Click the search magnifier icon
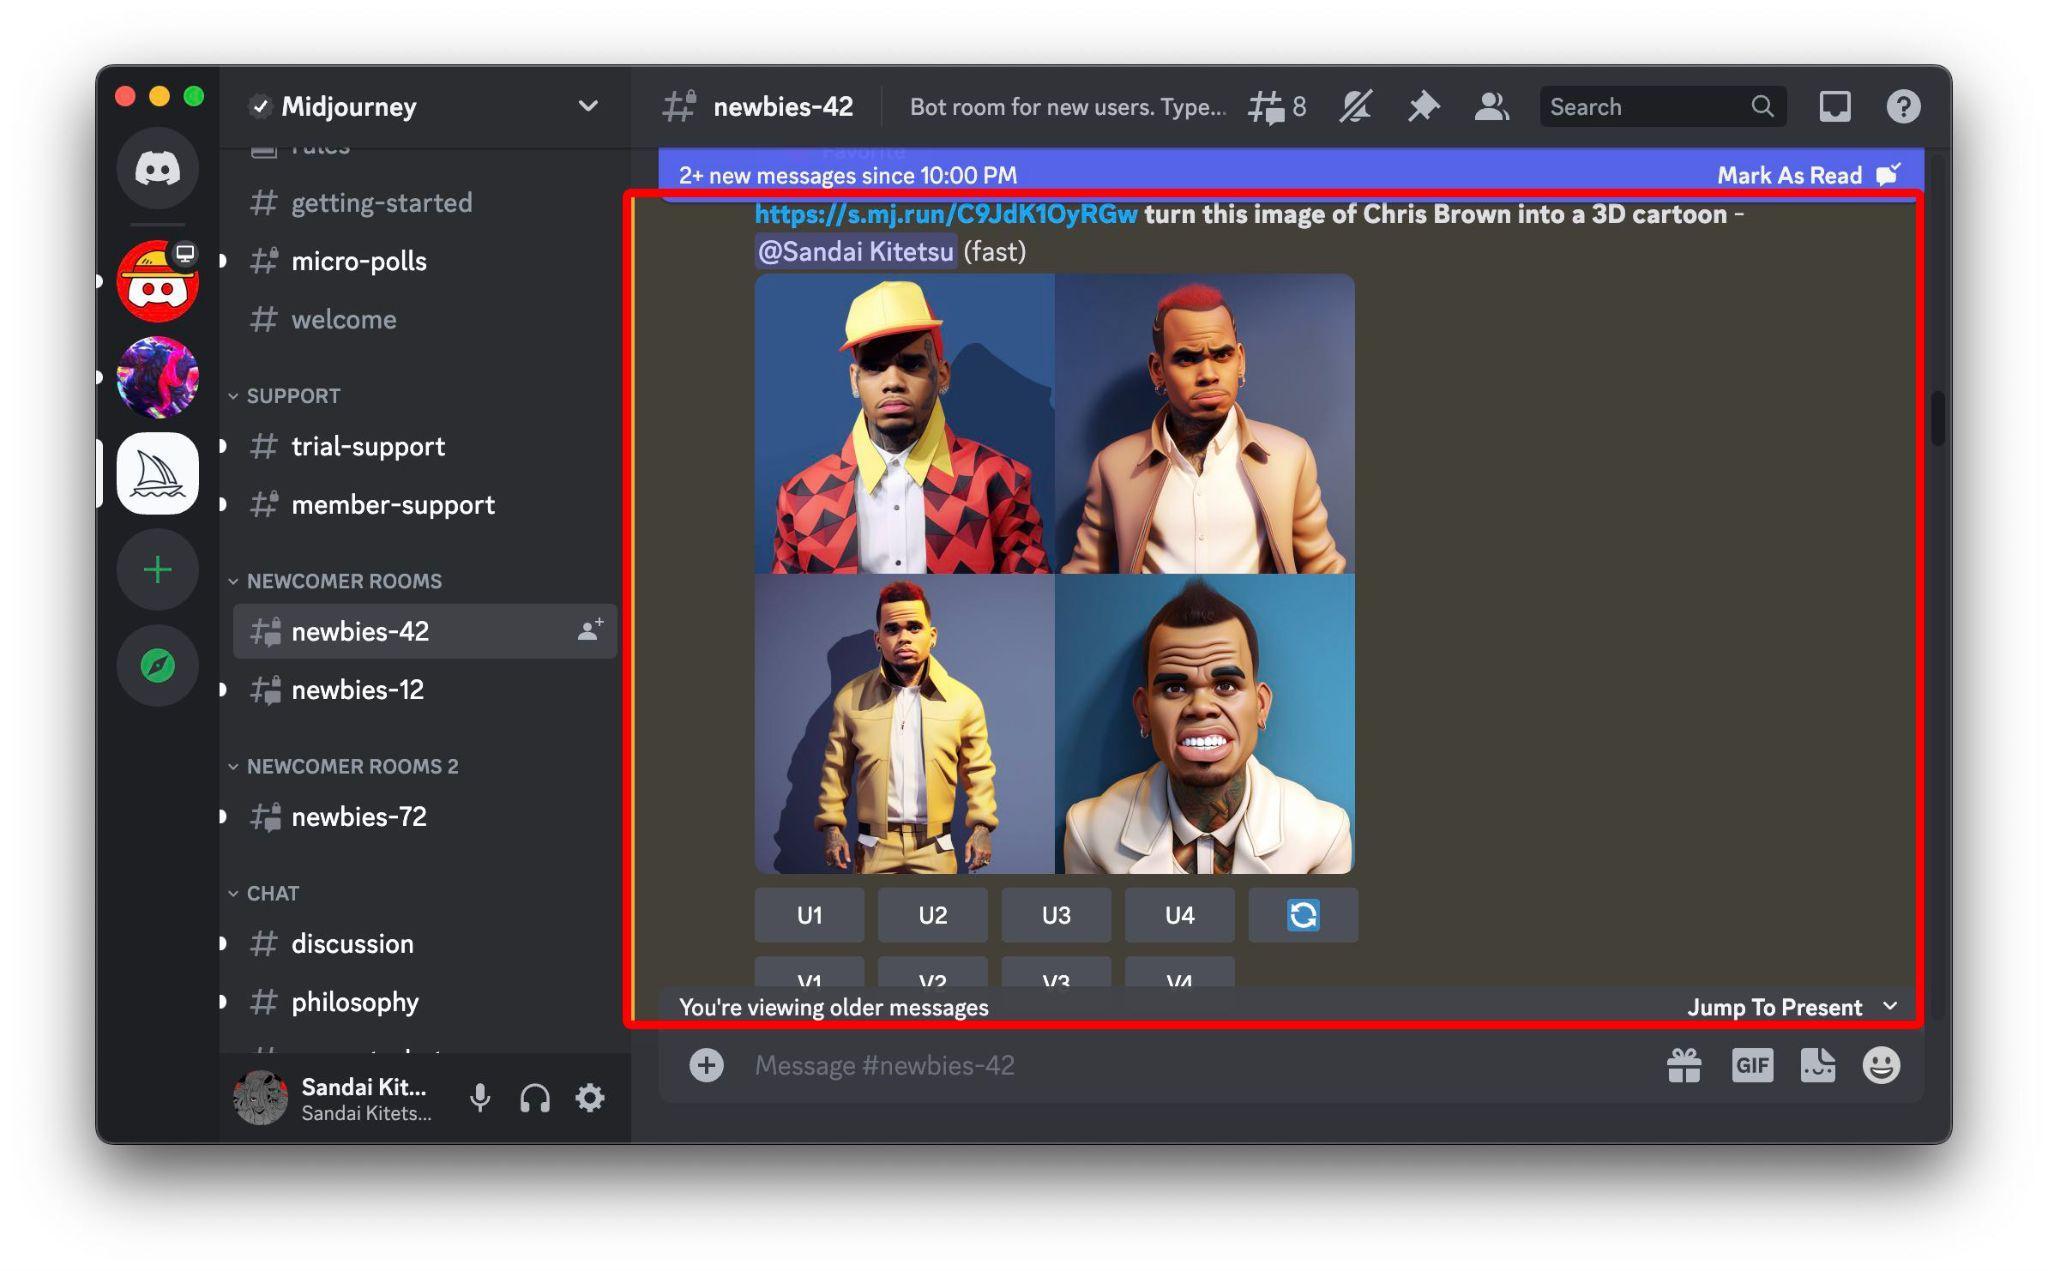 click(x=1762, y=107)
